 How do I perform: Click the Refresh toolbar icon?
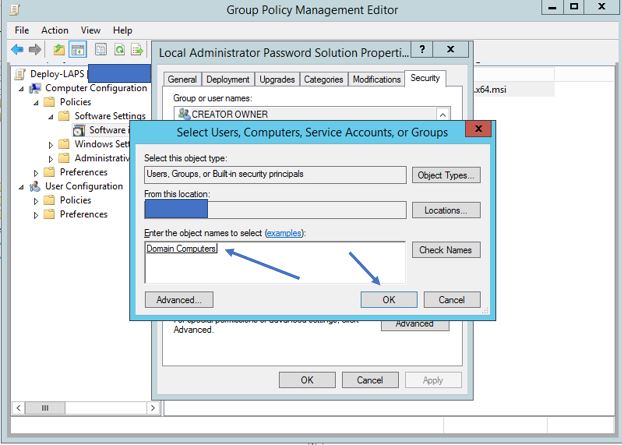(119, 50)
